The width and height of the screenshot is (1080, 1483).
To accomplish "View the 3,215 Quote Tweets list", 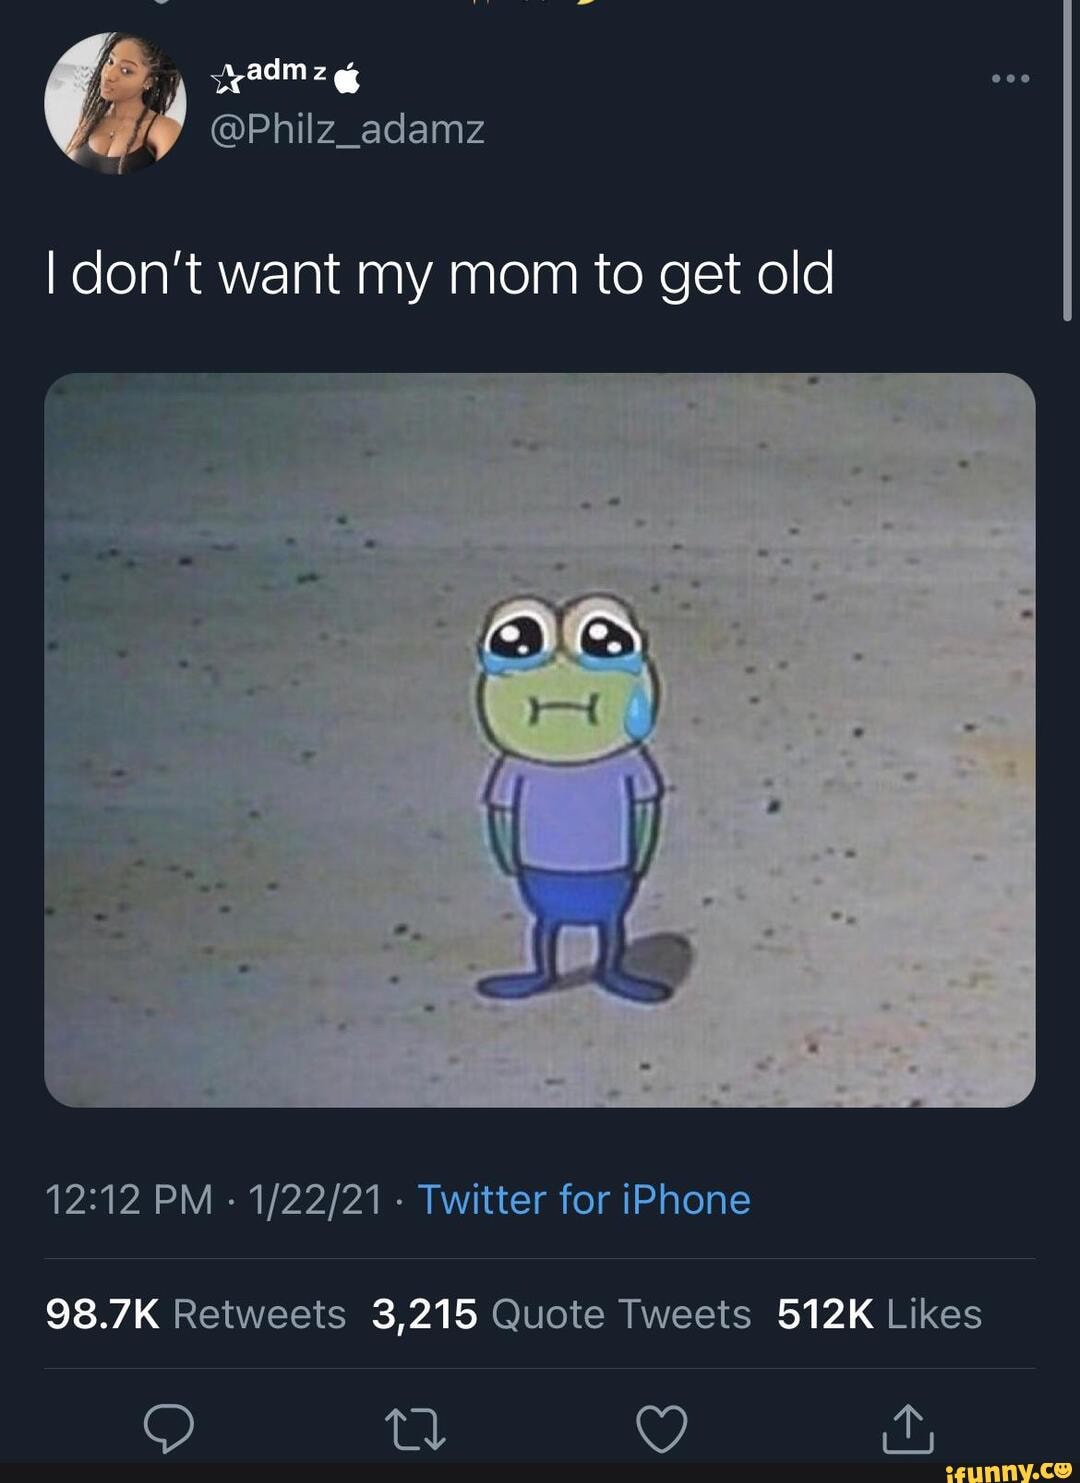I will [x=561, y=1314].
